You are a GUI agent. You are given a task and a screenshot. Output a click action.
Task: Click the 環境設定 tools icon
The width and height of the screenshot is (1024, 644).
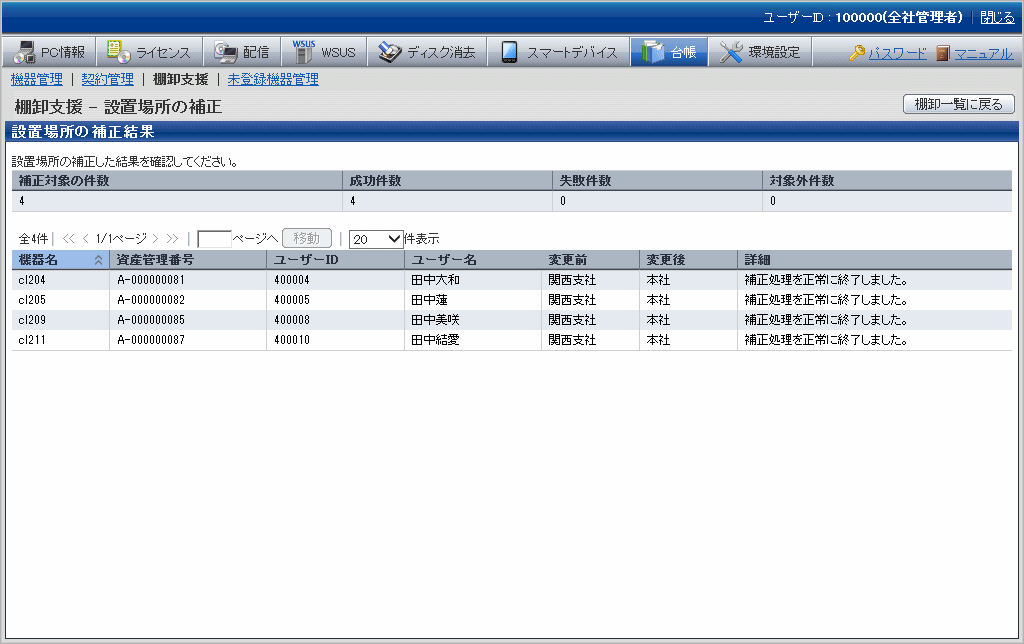point(731,53)
